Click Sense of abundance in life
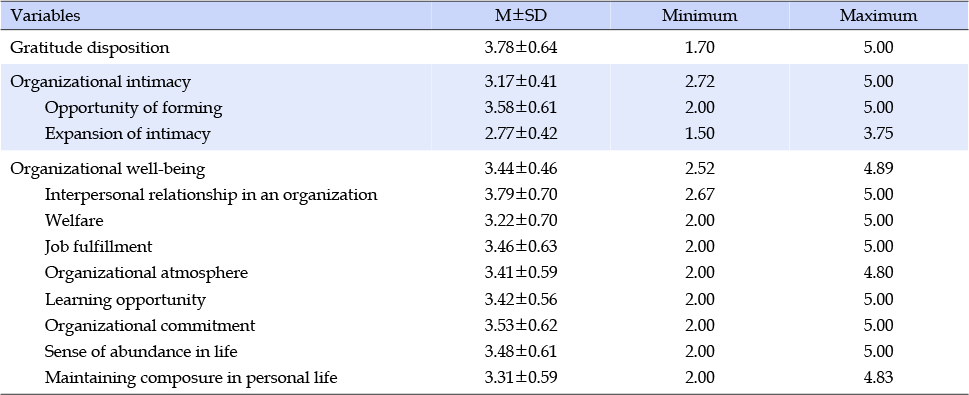The image size is (969, 395). pyautogui.click(x=141, y=351)
